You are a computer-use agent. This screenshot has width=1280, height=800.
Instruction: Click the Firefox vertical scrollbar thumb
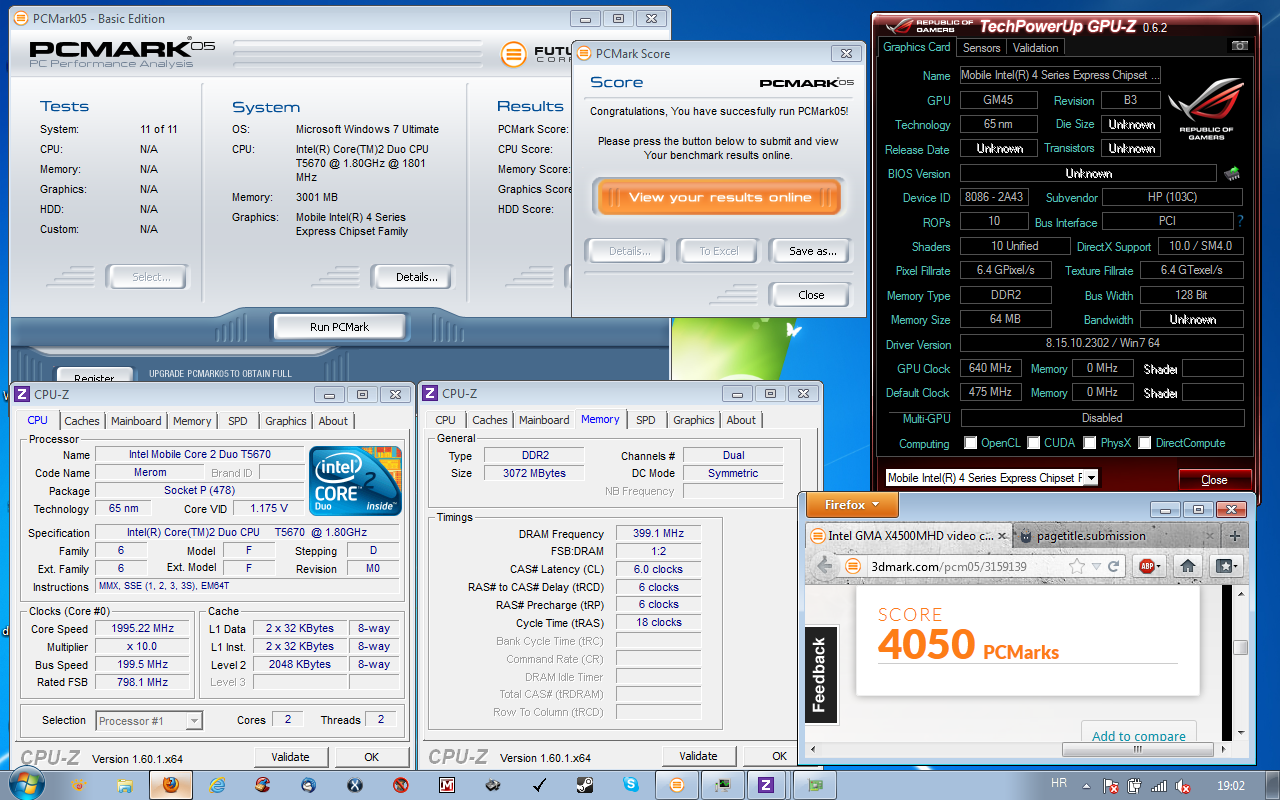(x=1240, y=649)
